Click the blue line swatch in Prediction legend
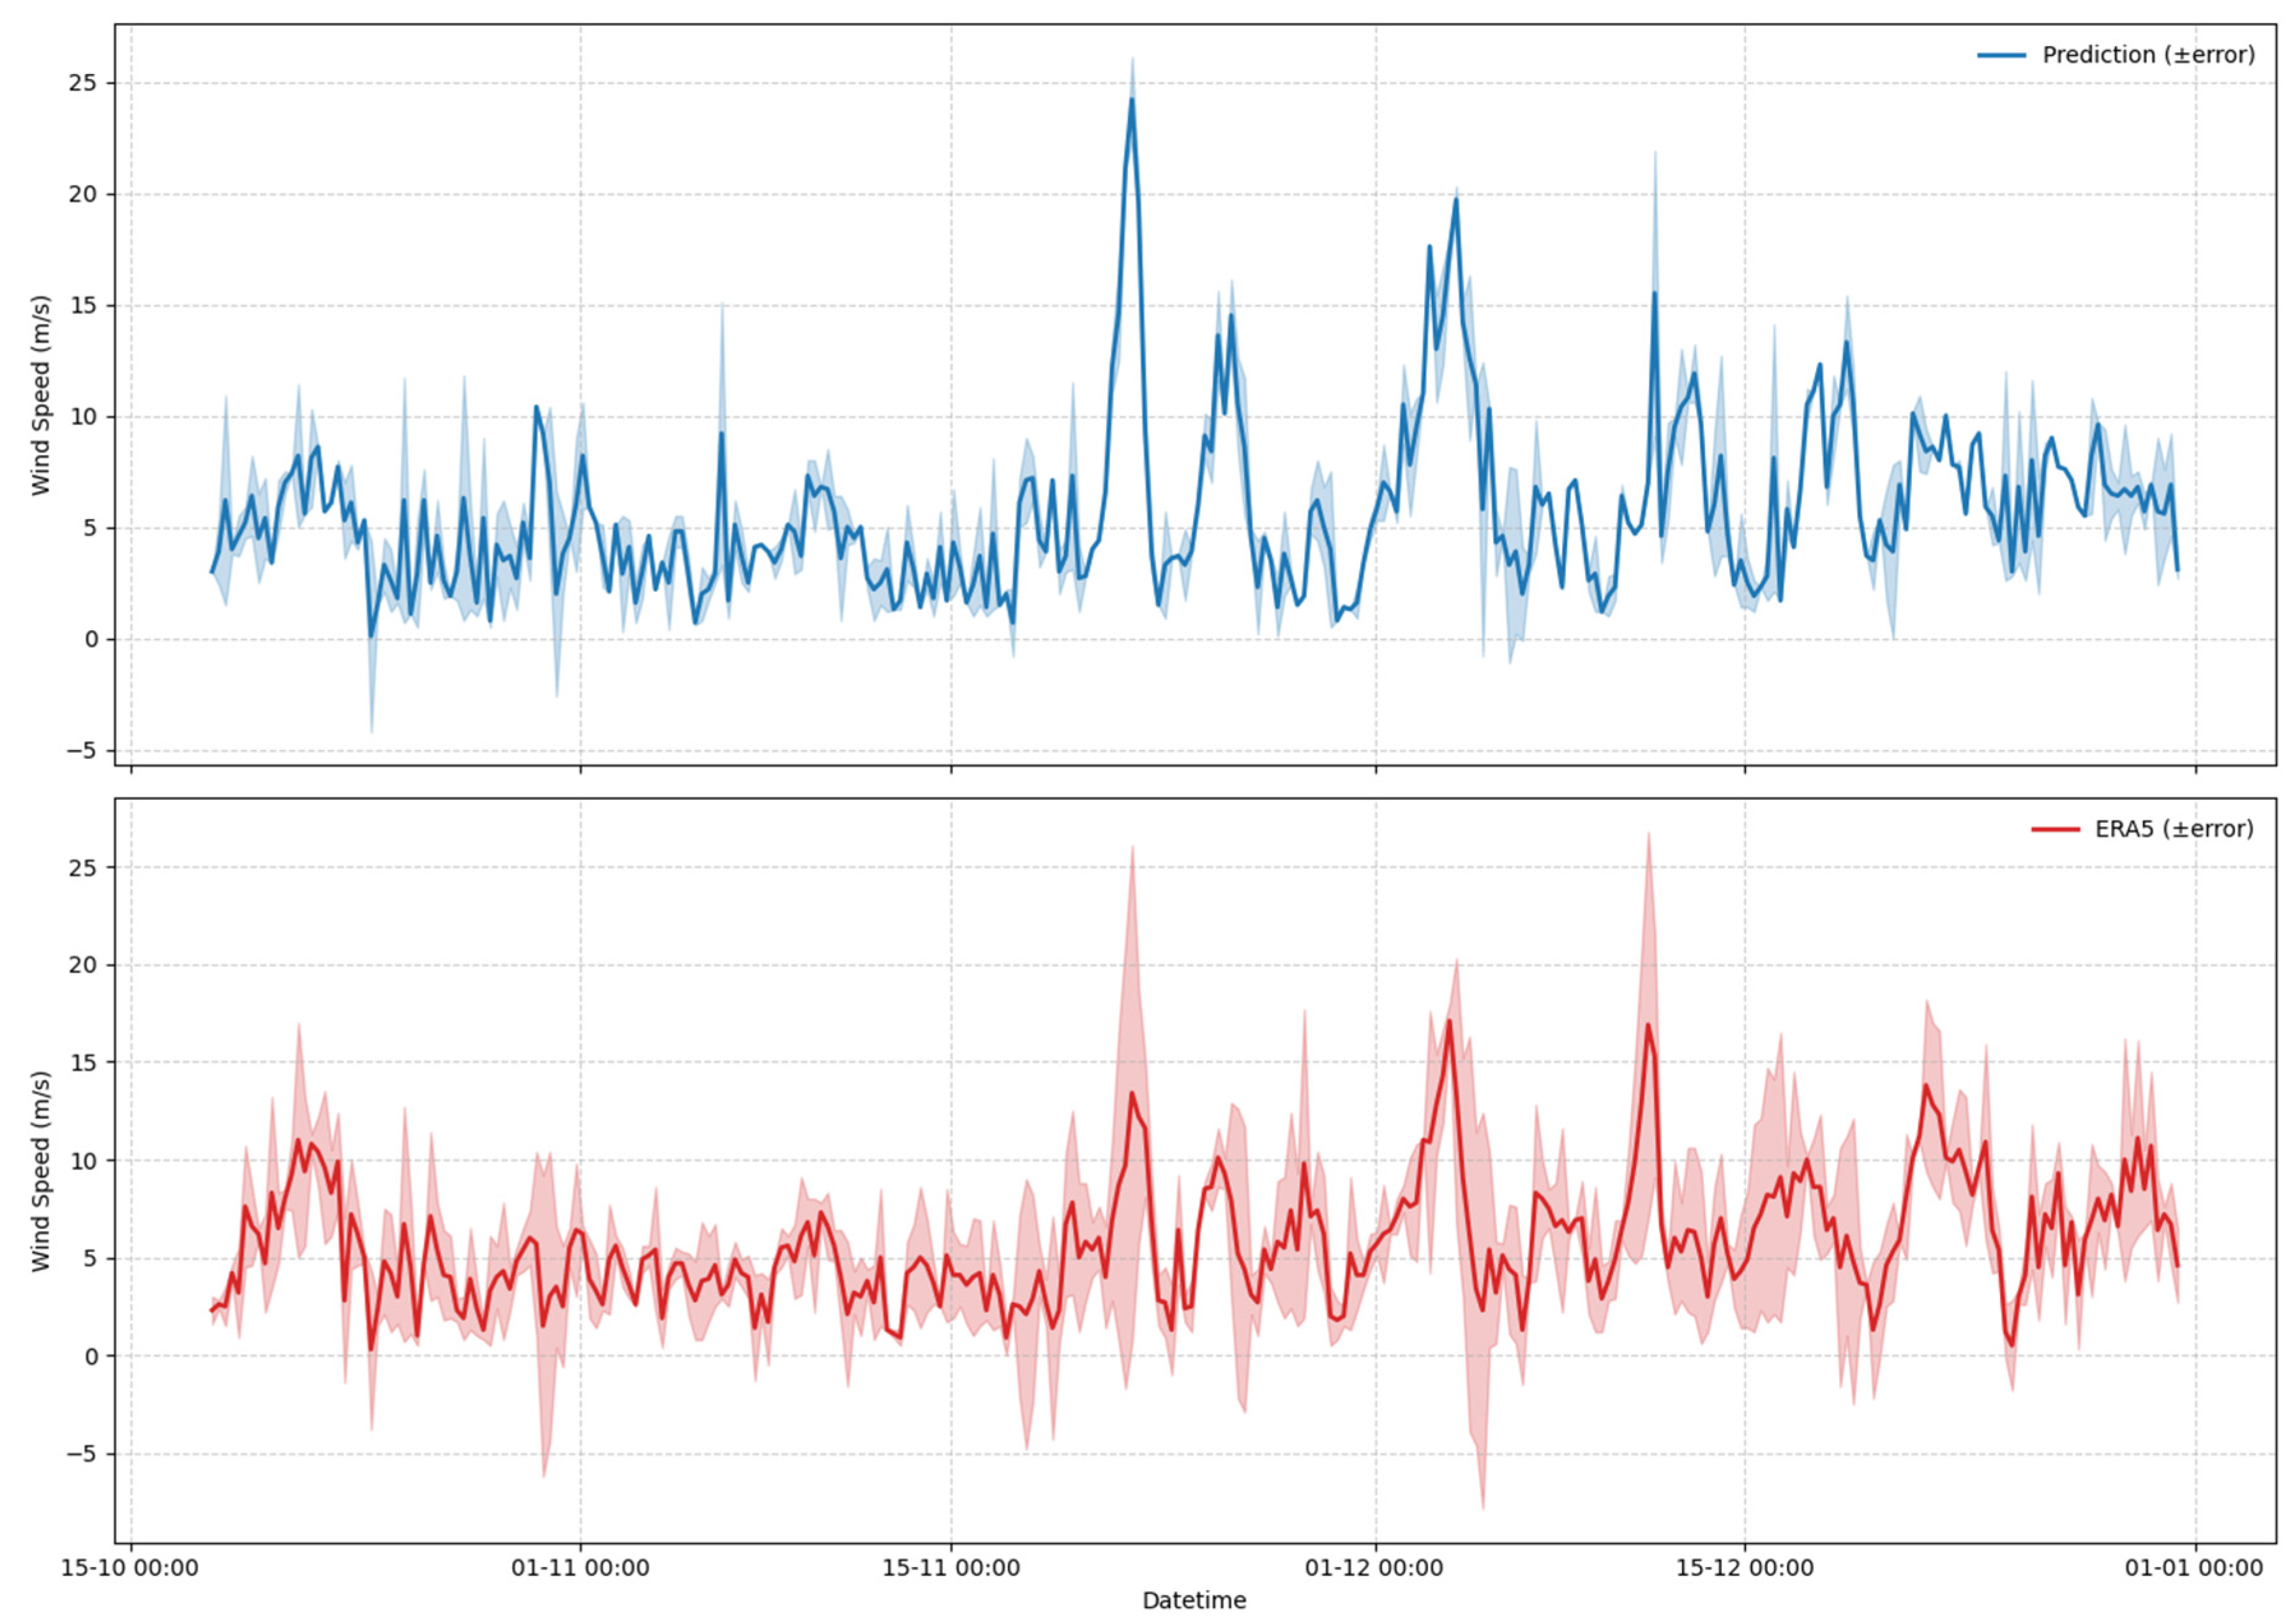Image resolution: width=2293 pixels, height=1624 pixels. click(x=2001, y=55)
